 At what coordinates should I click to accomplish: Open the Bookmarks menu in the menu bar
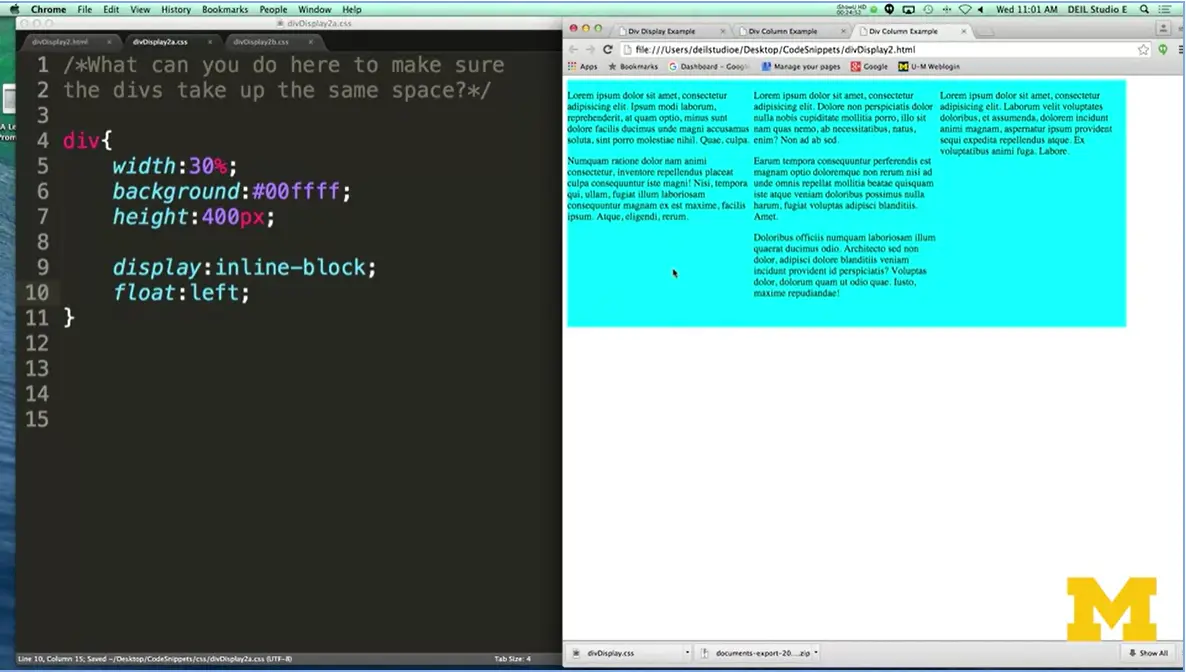(225, 9)
